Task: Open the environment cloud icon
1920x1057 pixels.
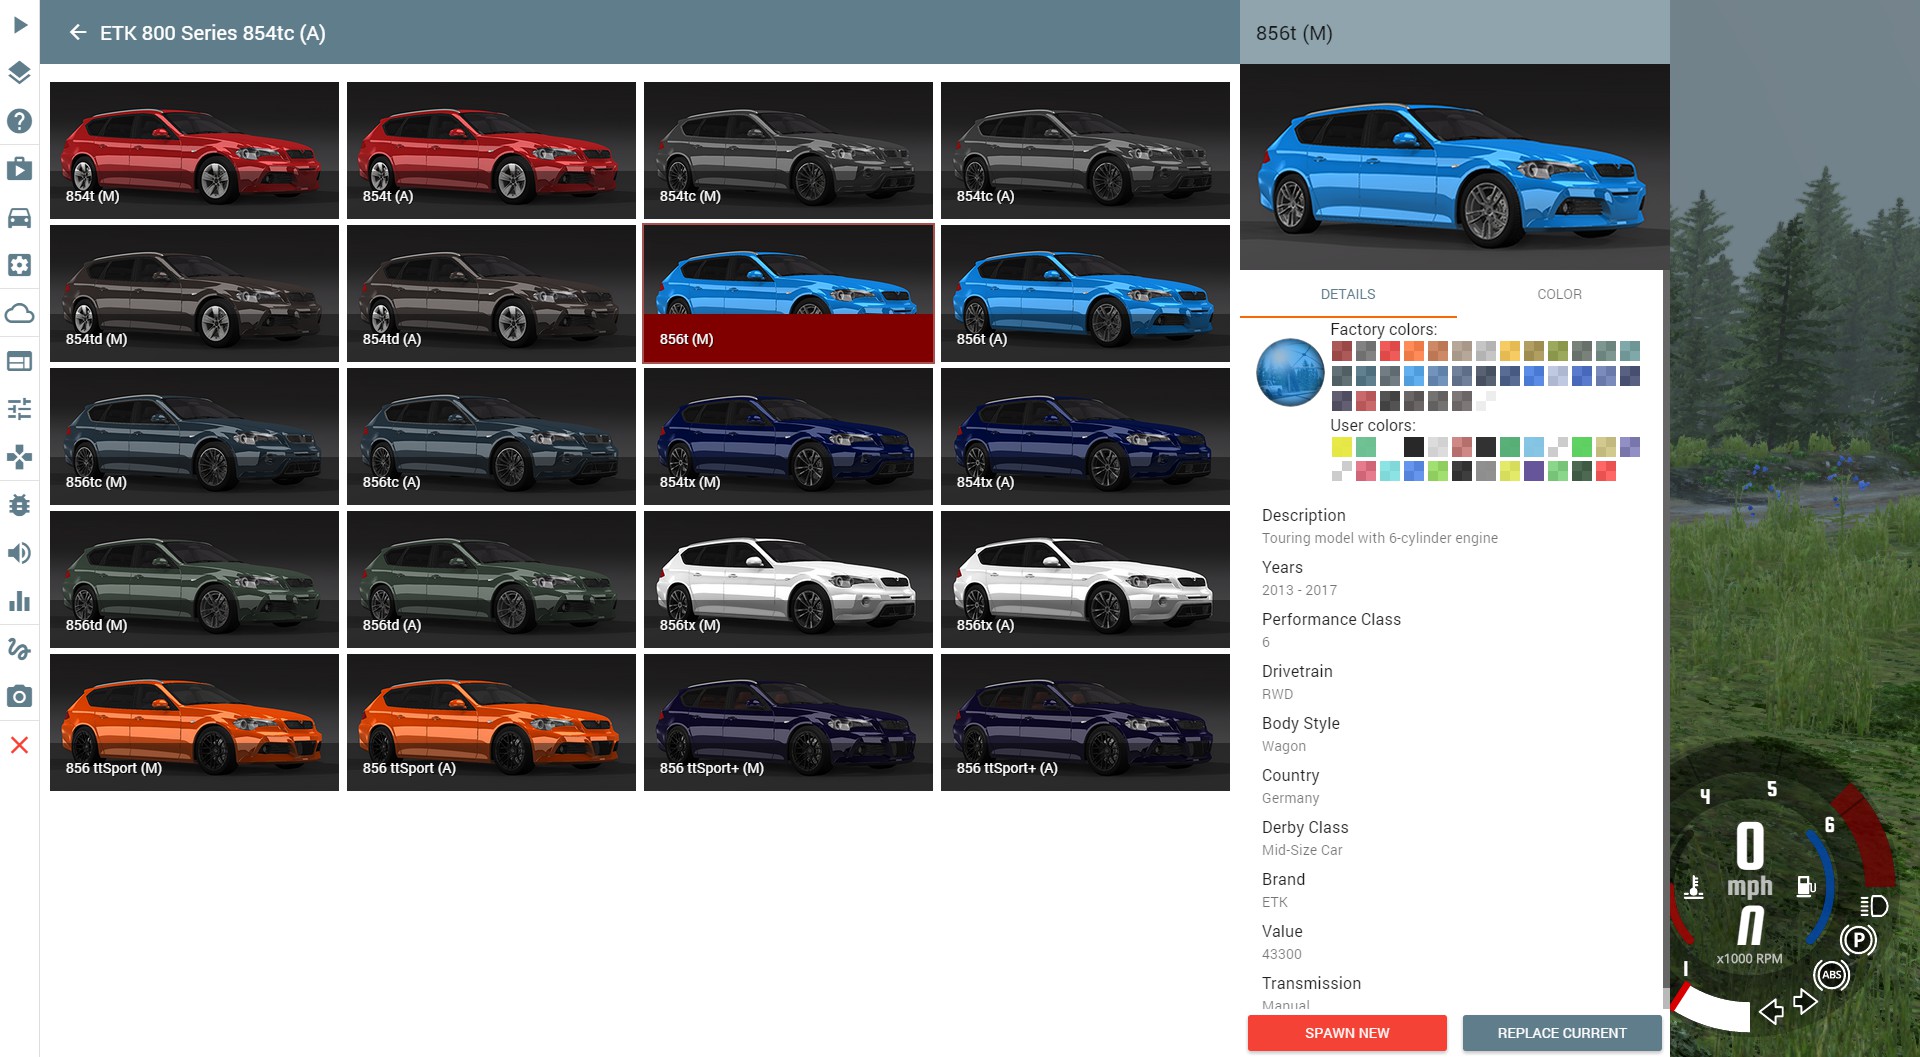Action: 19,313
